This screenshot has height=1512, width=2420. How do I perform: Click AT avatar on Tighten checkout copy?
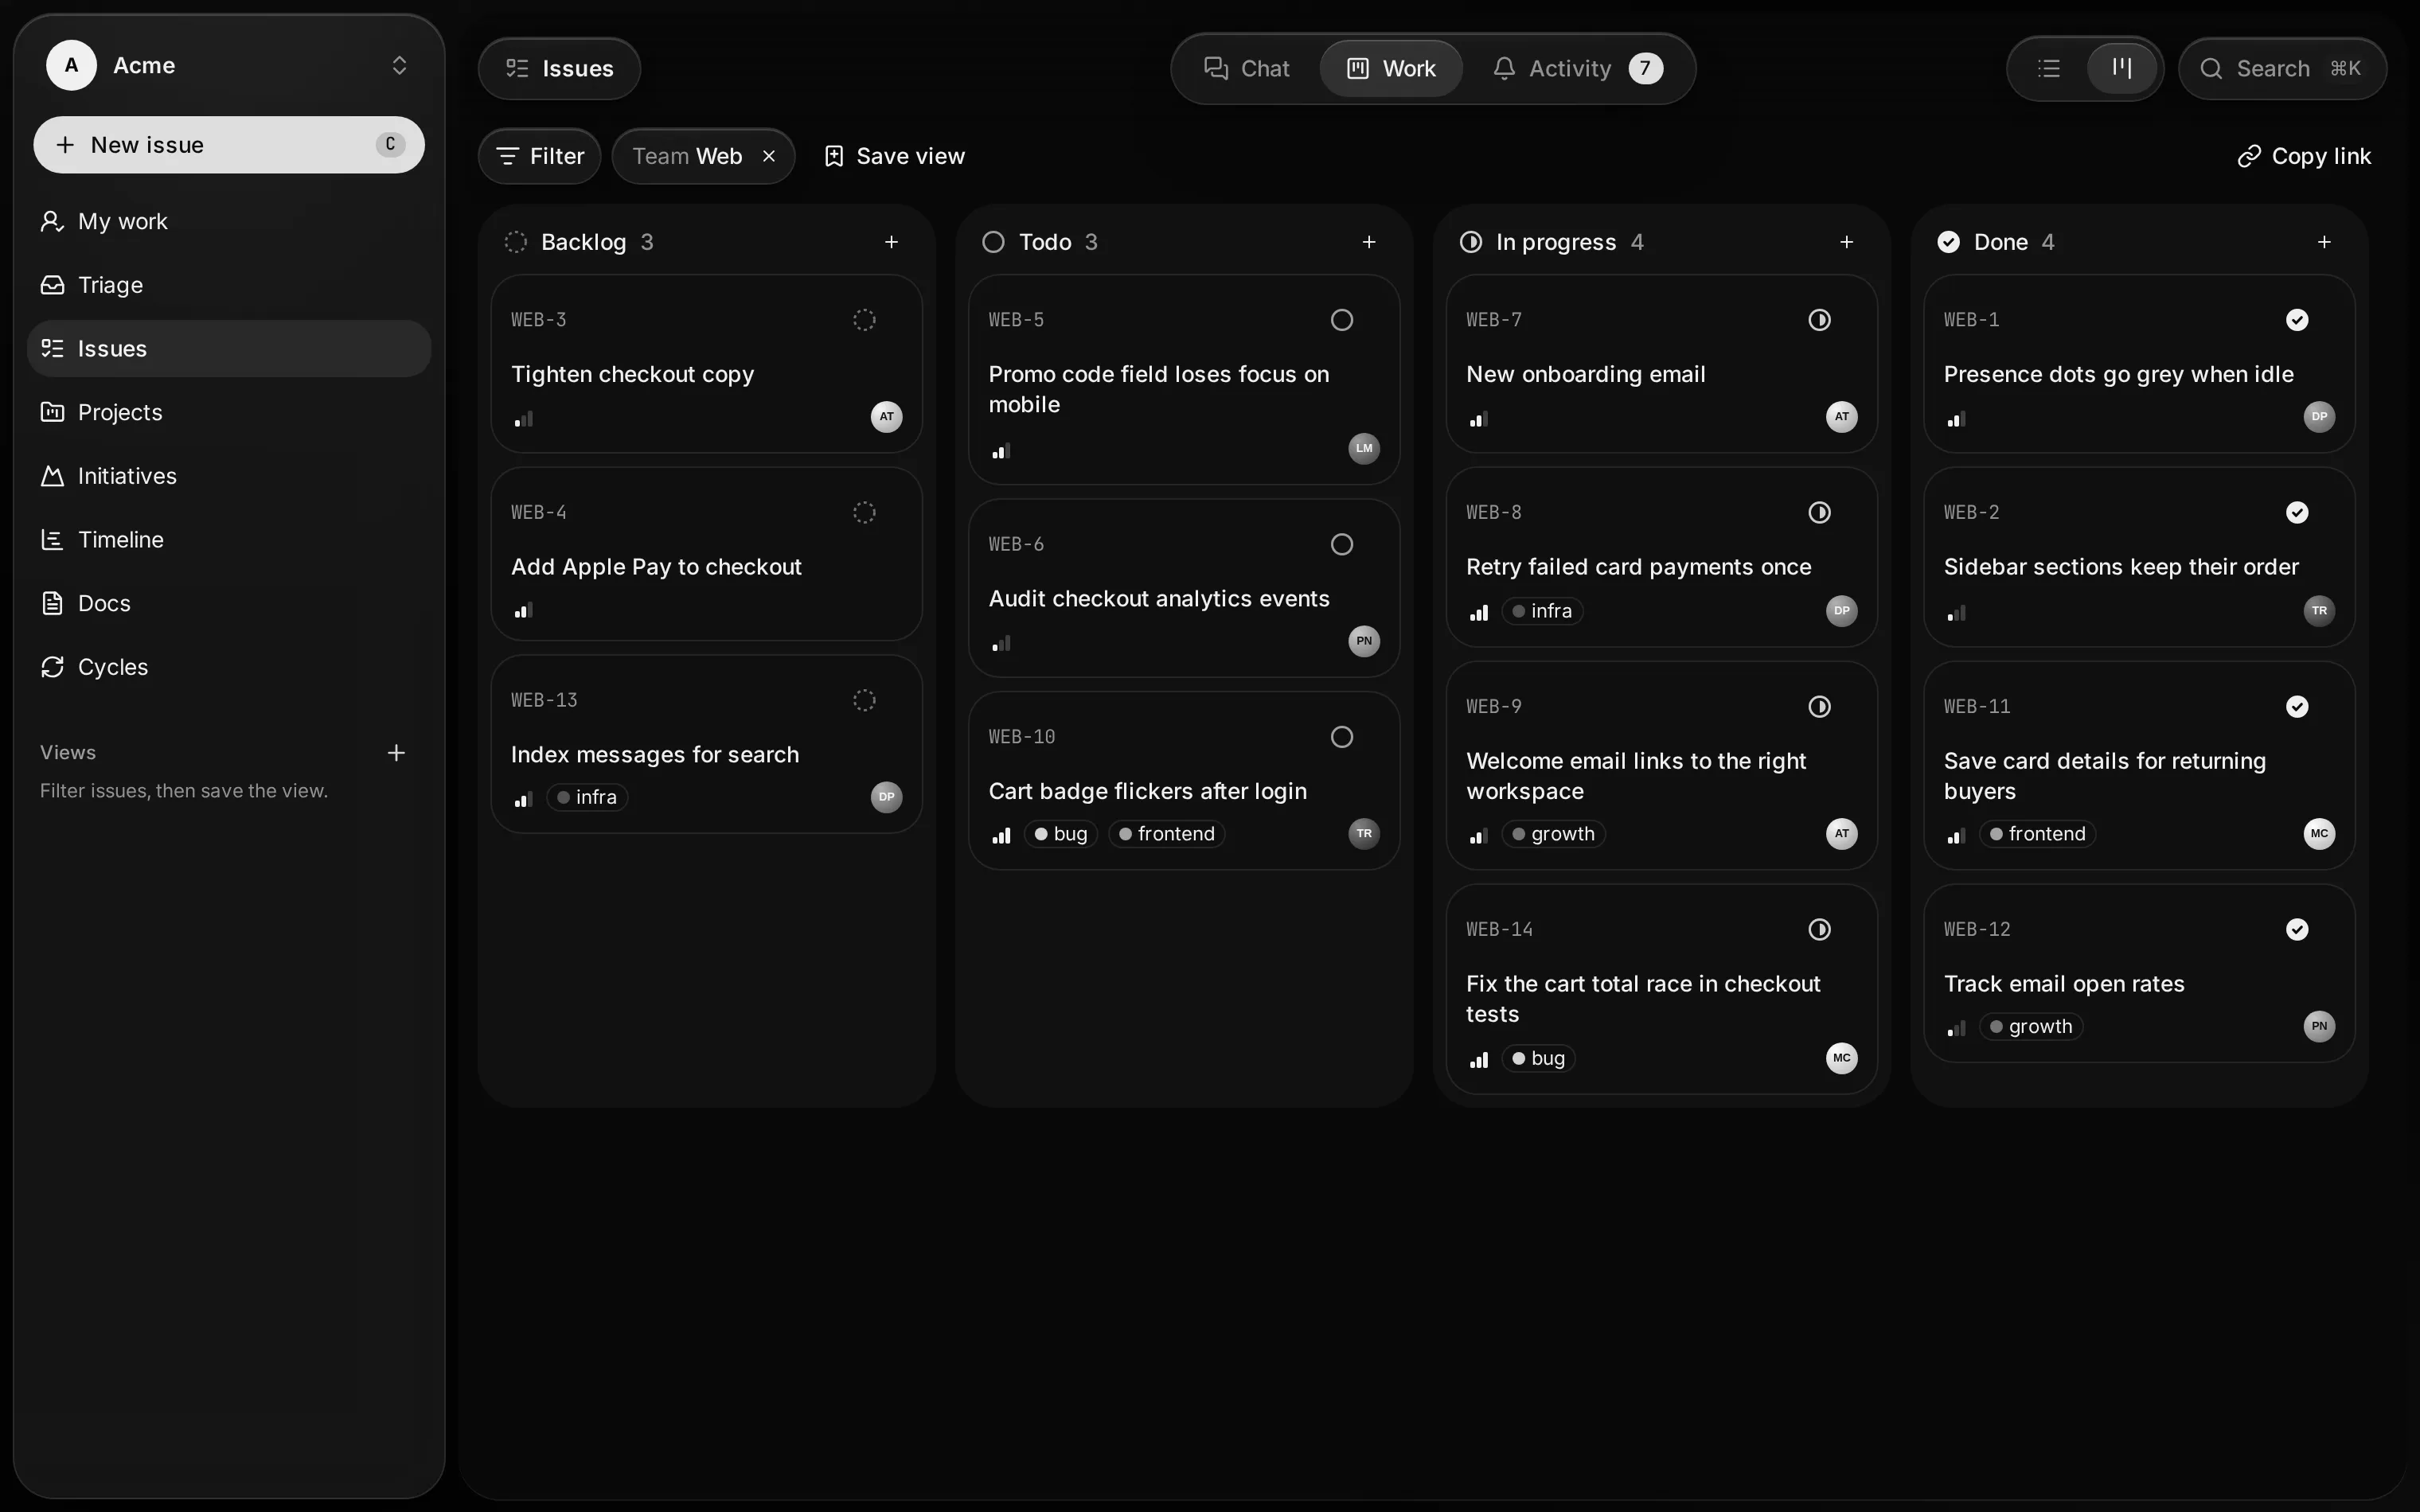point(886,417)
